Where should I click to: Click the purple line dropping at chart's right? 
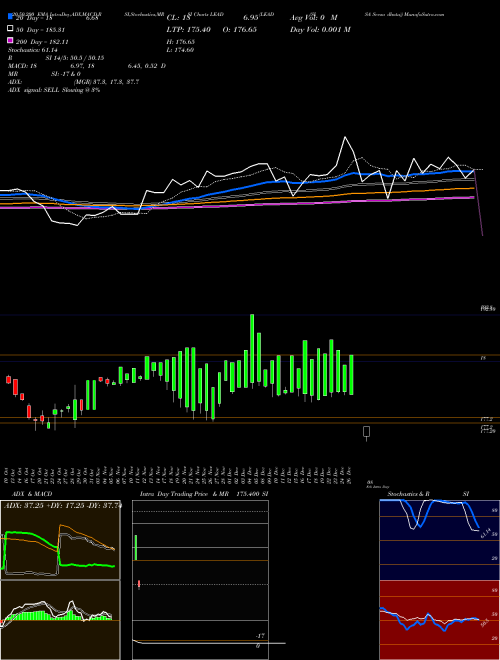click(479, 203)
